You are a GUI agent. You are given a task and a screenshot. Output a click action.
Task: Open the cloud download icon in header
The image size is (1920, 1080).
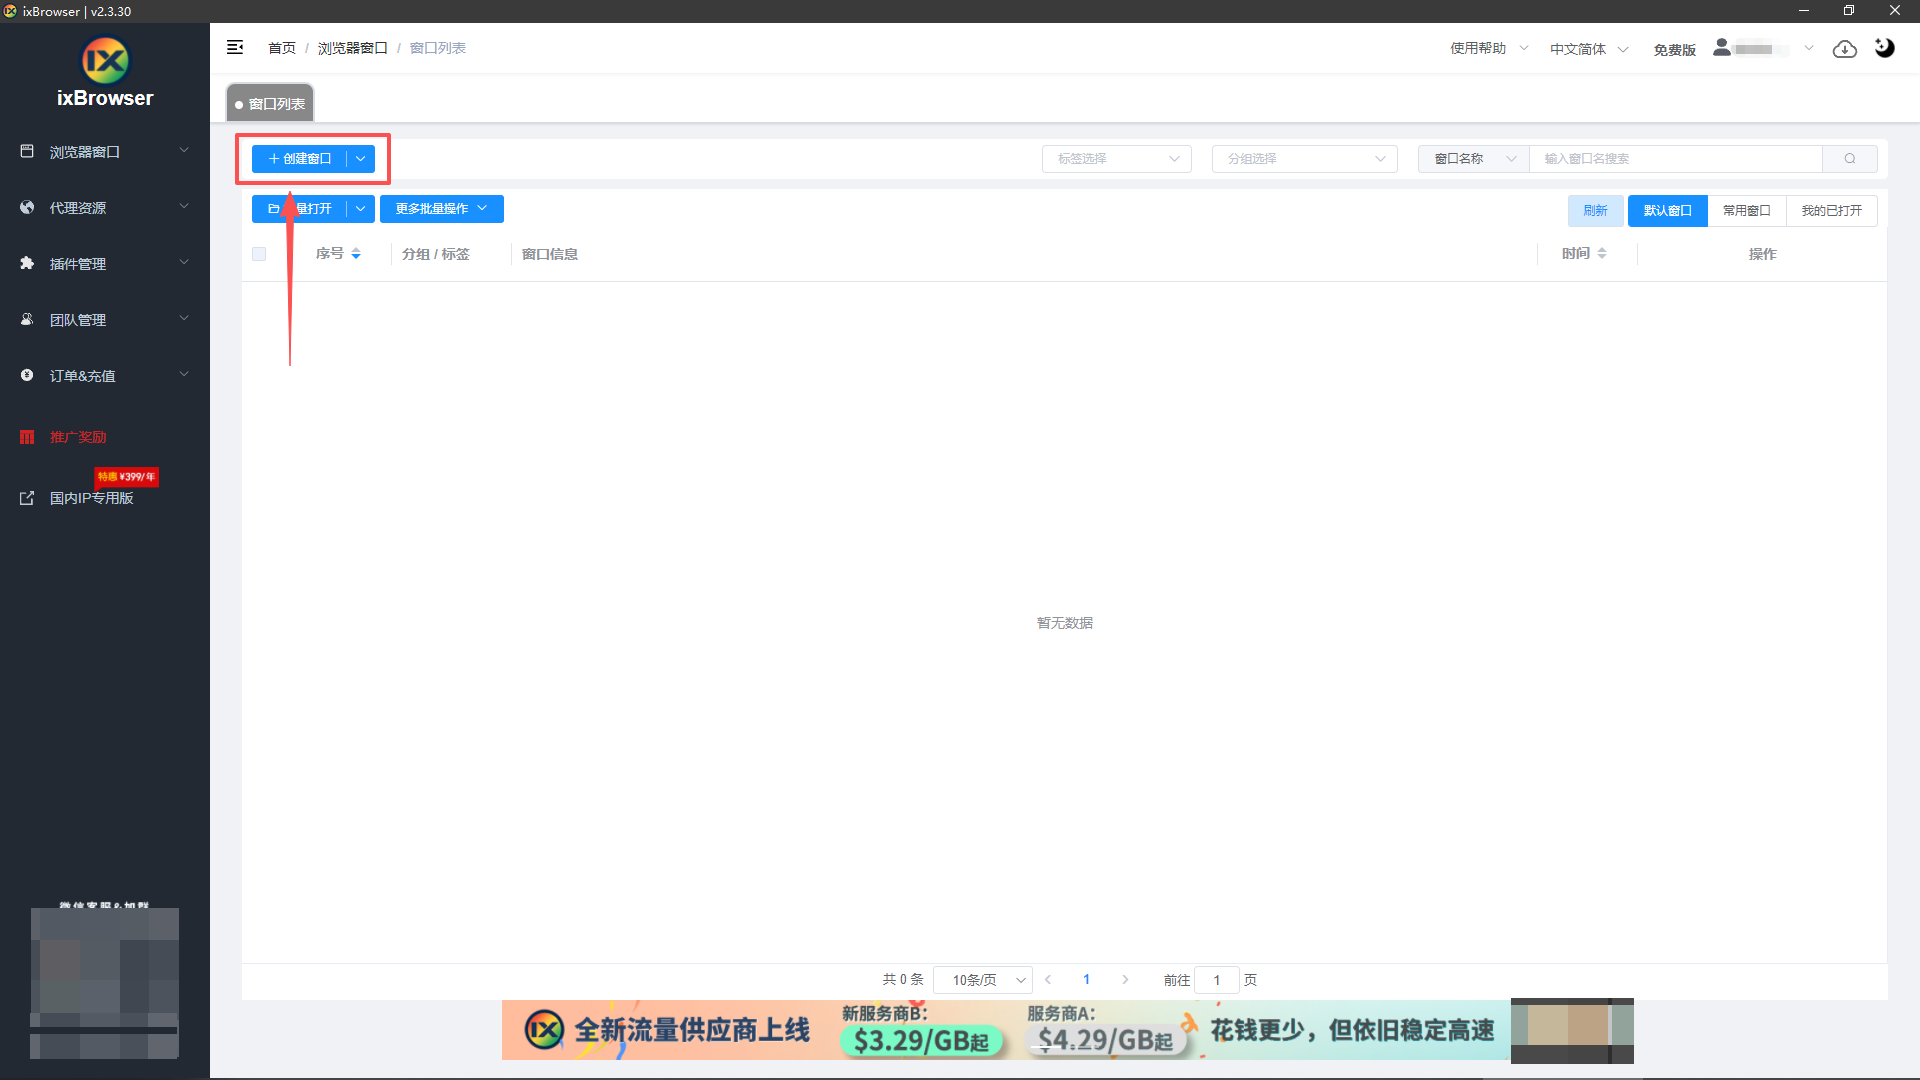pos(1845,48)
